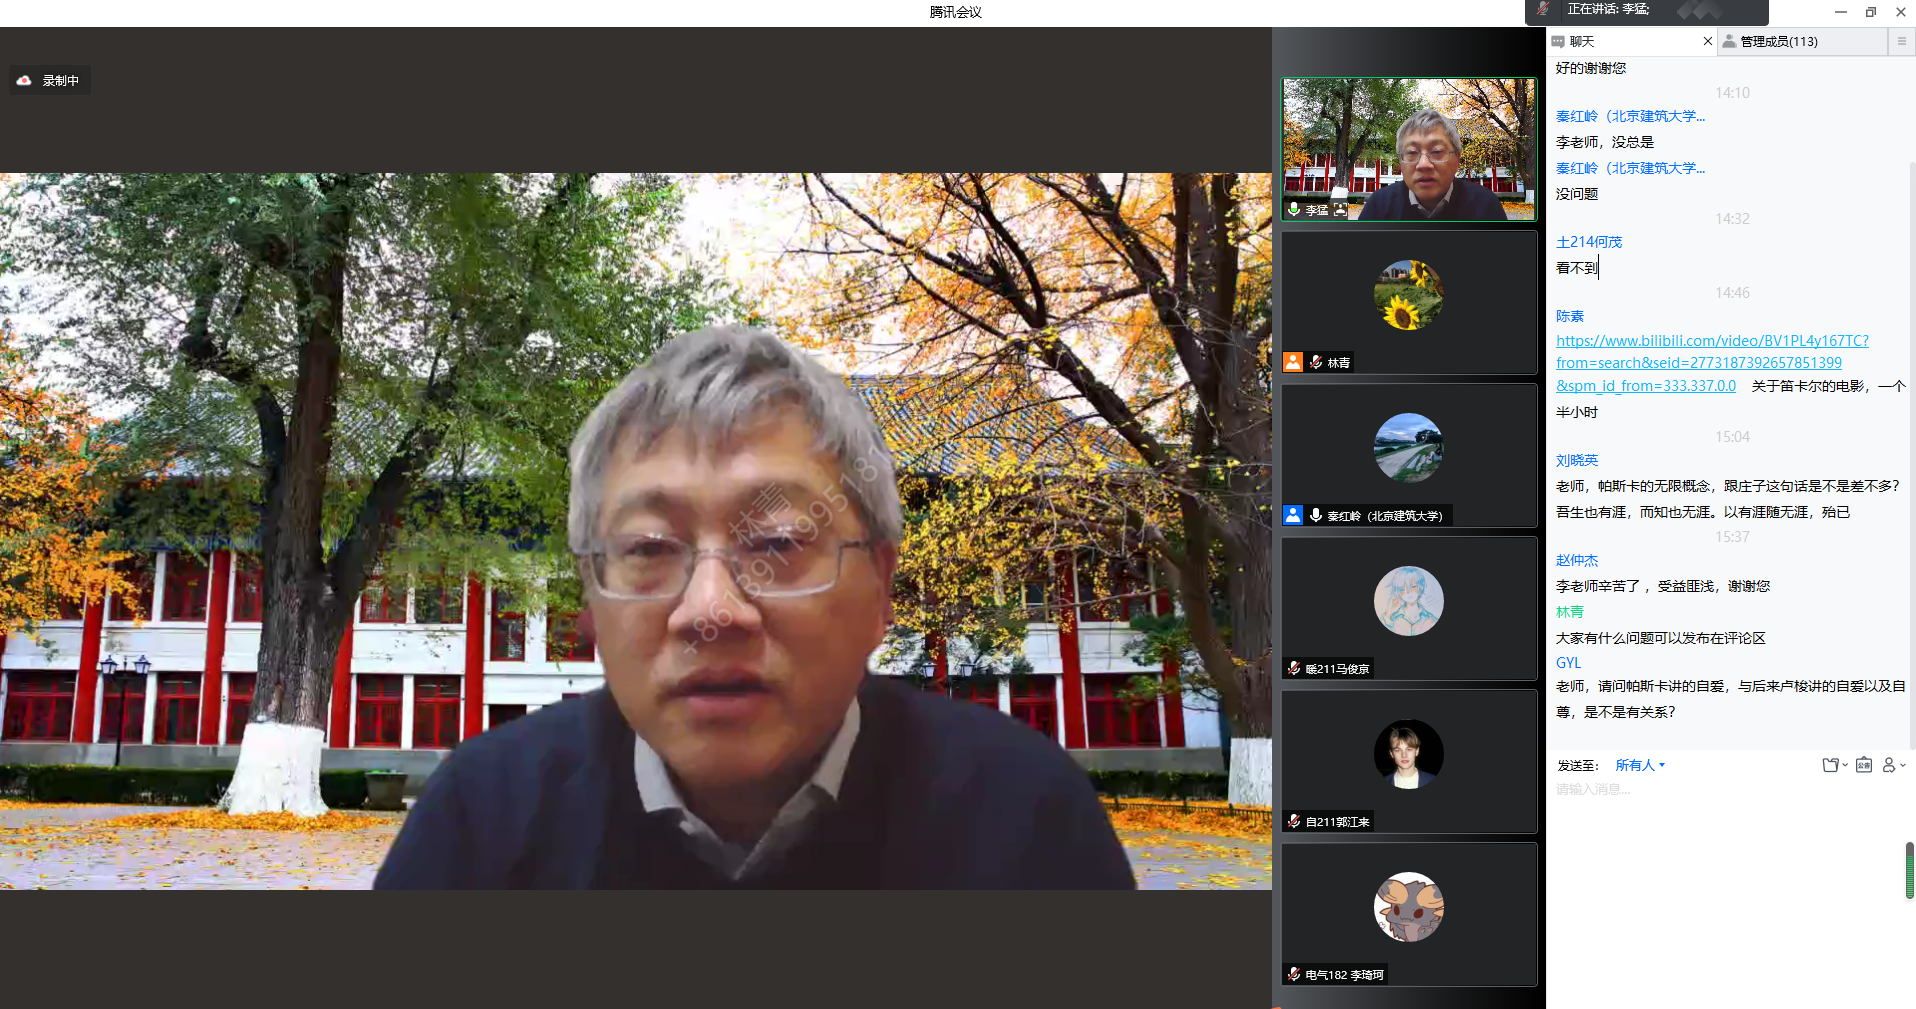Click the muted microphone icon in speaking bar
The image size is (1916, 1009).
1543,9
